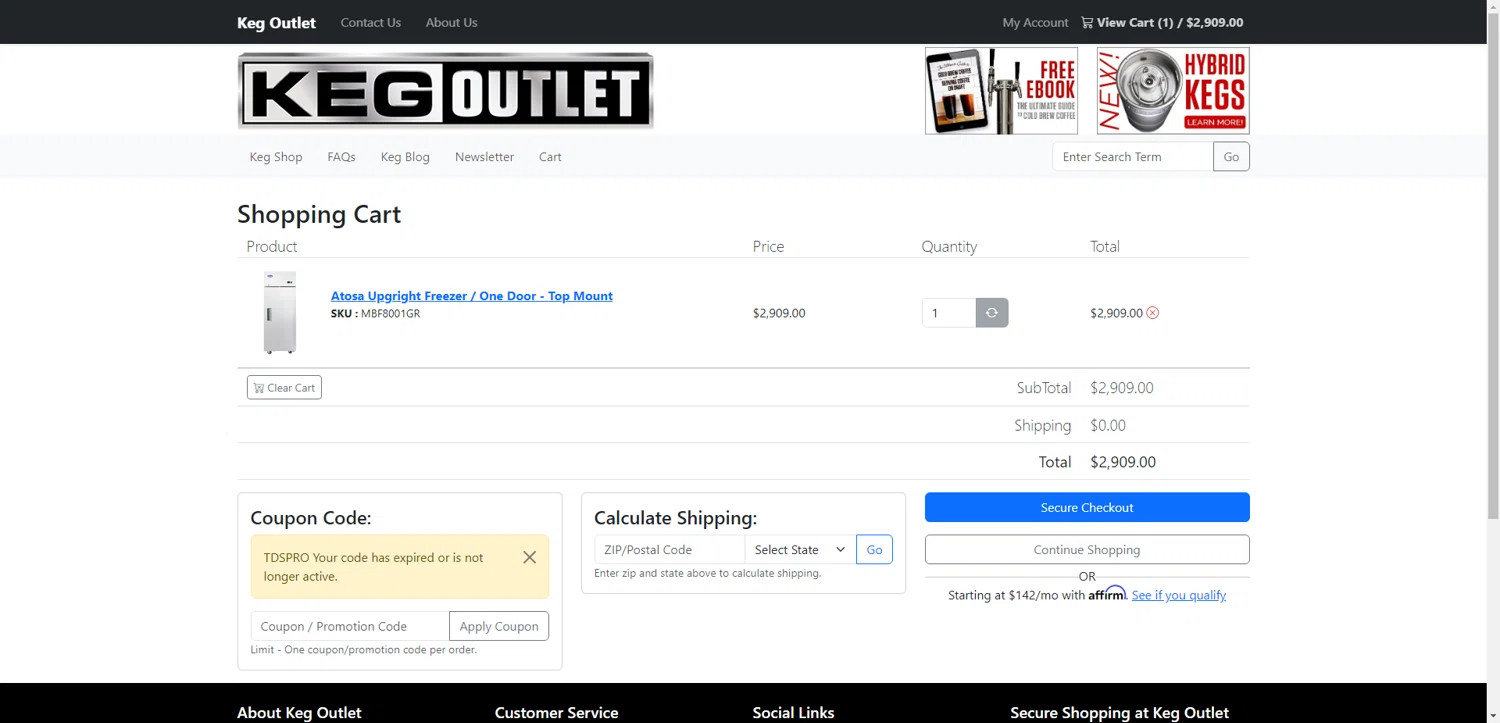Open Keg Shop menu item

click(x=276, y=157)
